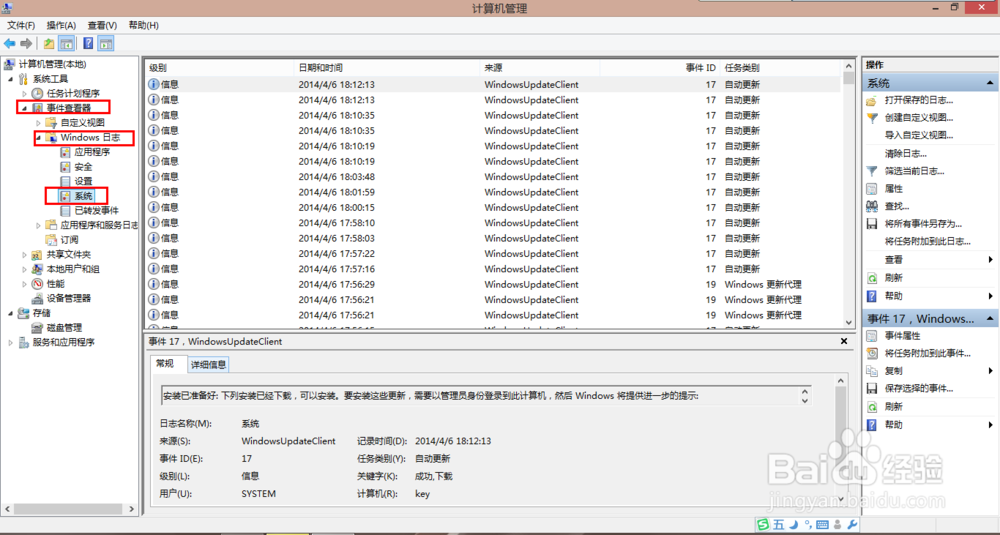Click 查找 action with binoculars icon
This screenshot has height=535, width=1000.
897,206
